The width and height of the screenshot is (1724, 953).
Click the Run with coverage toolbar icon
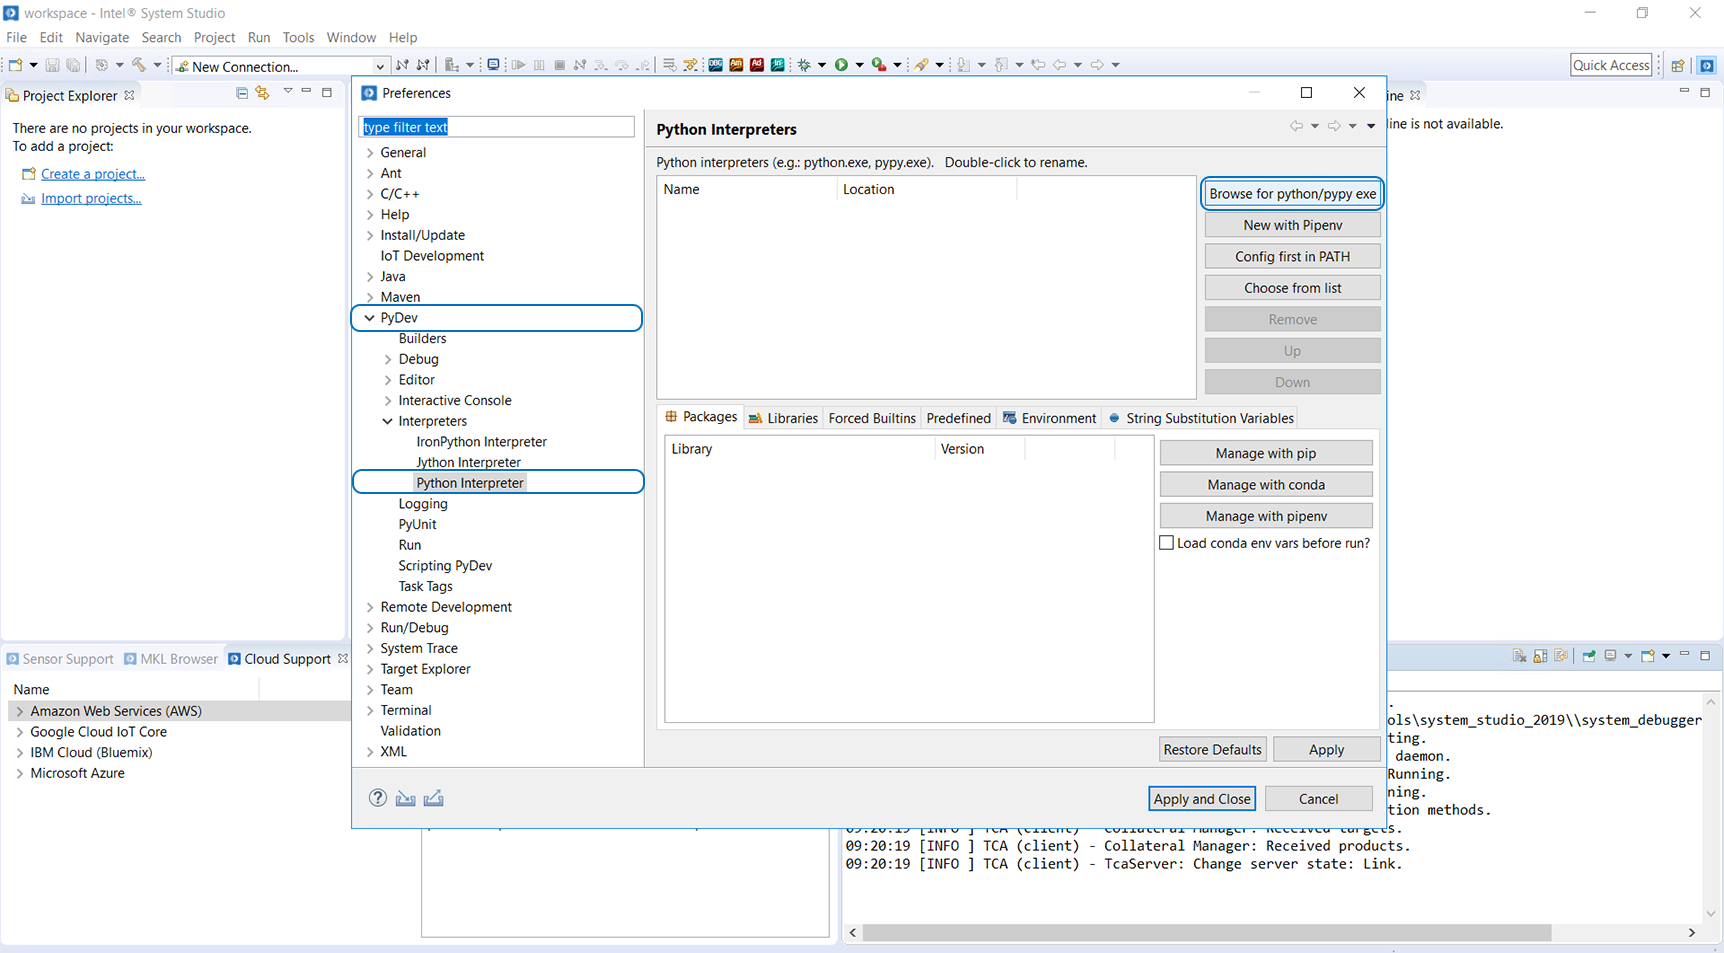pos(878,65)
